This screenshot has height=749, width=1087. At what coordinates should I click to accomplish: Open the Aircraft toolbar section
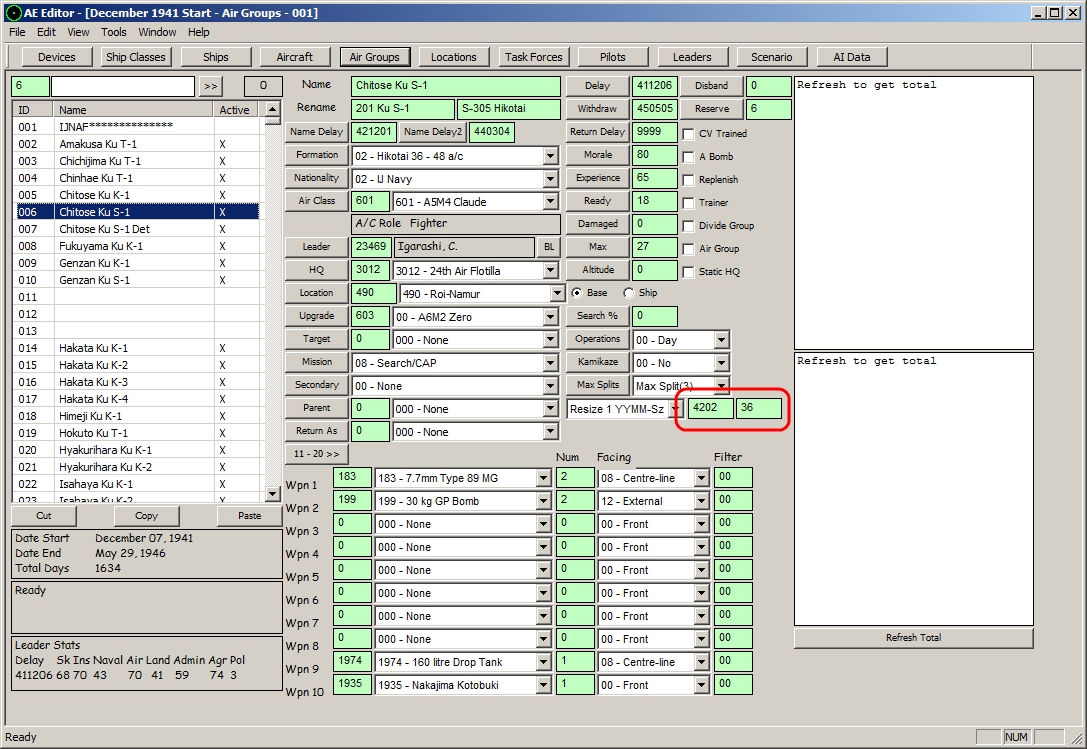pos(295,57)
